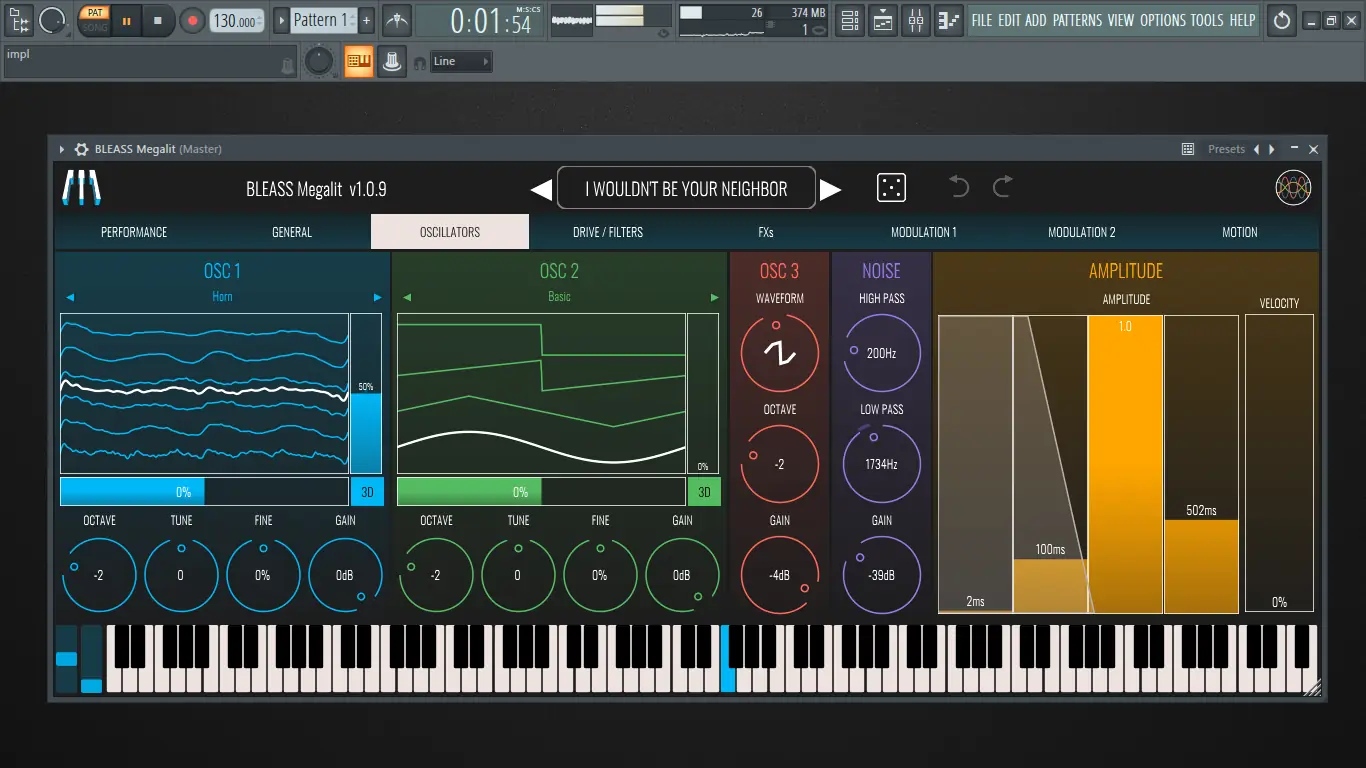Click the plugin window previous preset arrow
The height and width of the screenshot is (768, 1366).
click(1257, 149)
